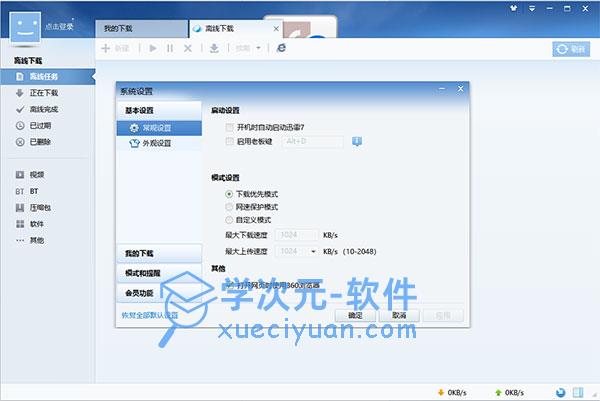Click the 取消 button
Image resolution: width=600 pixels, height=401 pixels.
pos(399,315)
